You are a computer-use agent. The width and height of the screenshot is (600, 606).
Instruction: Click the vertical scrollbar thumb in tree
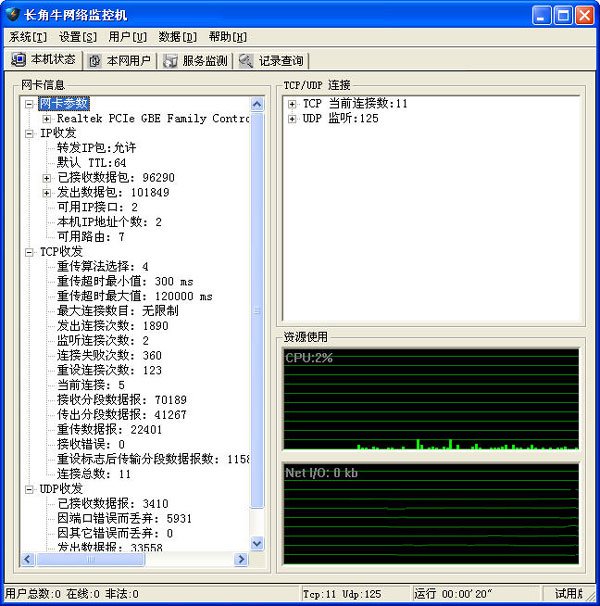[257, 310]
